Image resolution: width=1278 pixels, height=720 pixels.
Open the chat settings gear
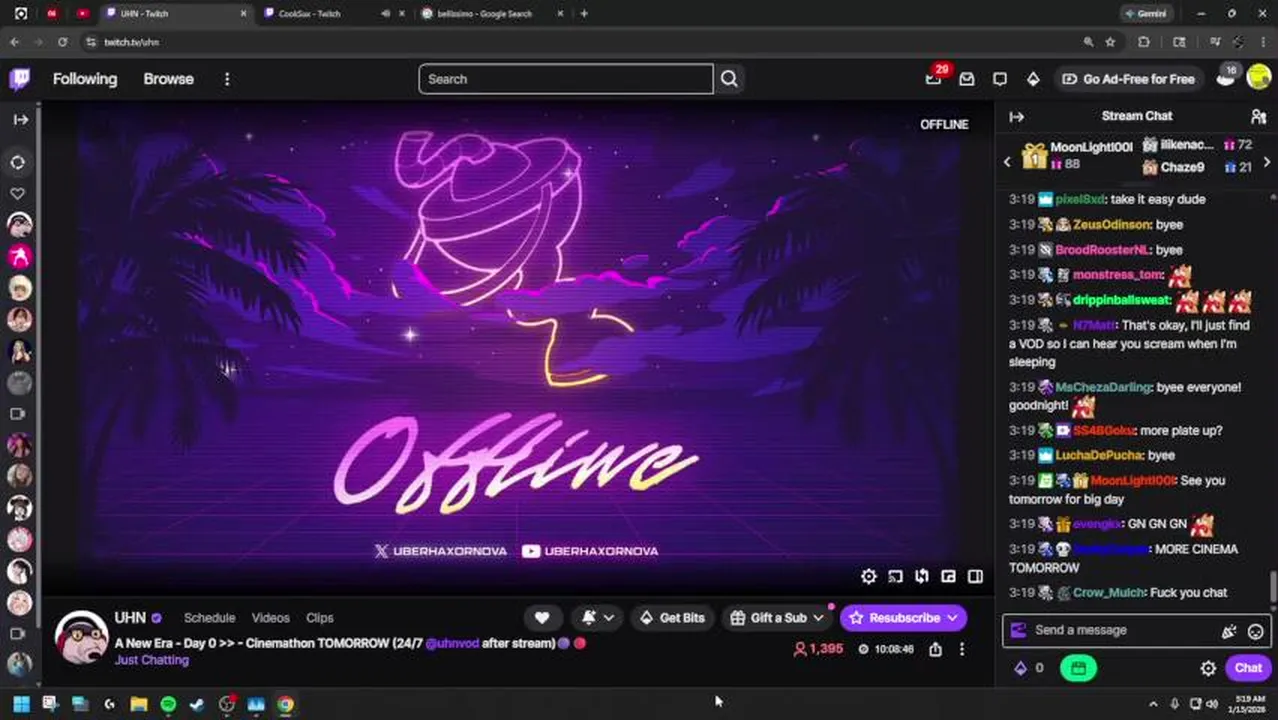point(1208,668)
